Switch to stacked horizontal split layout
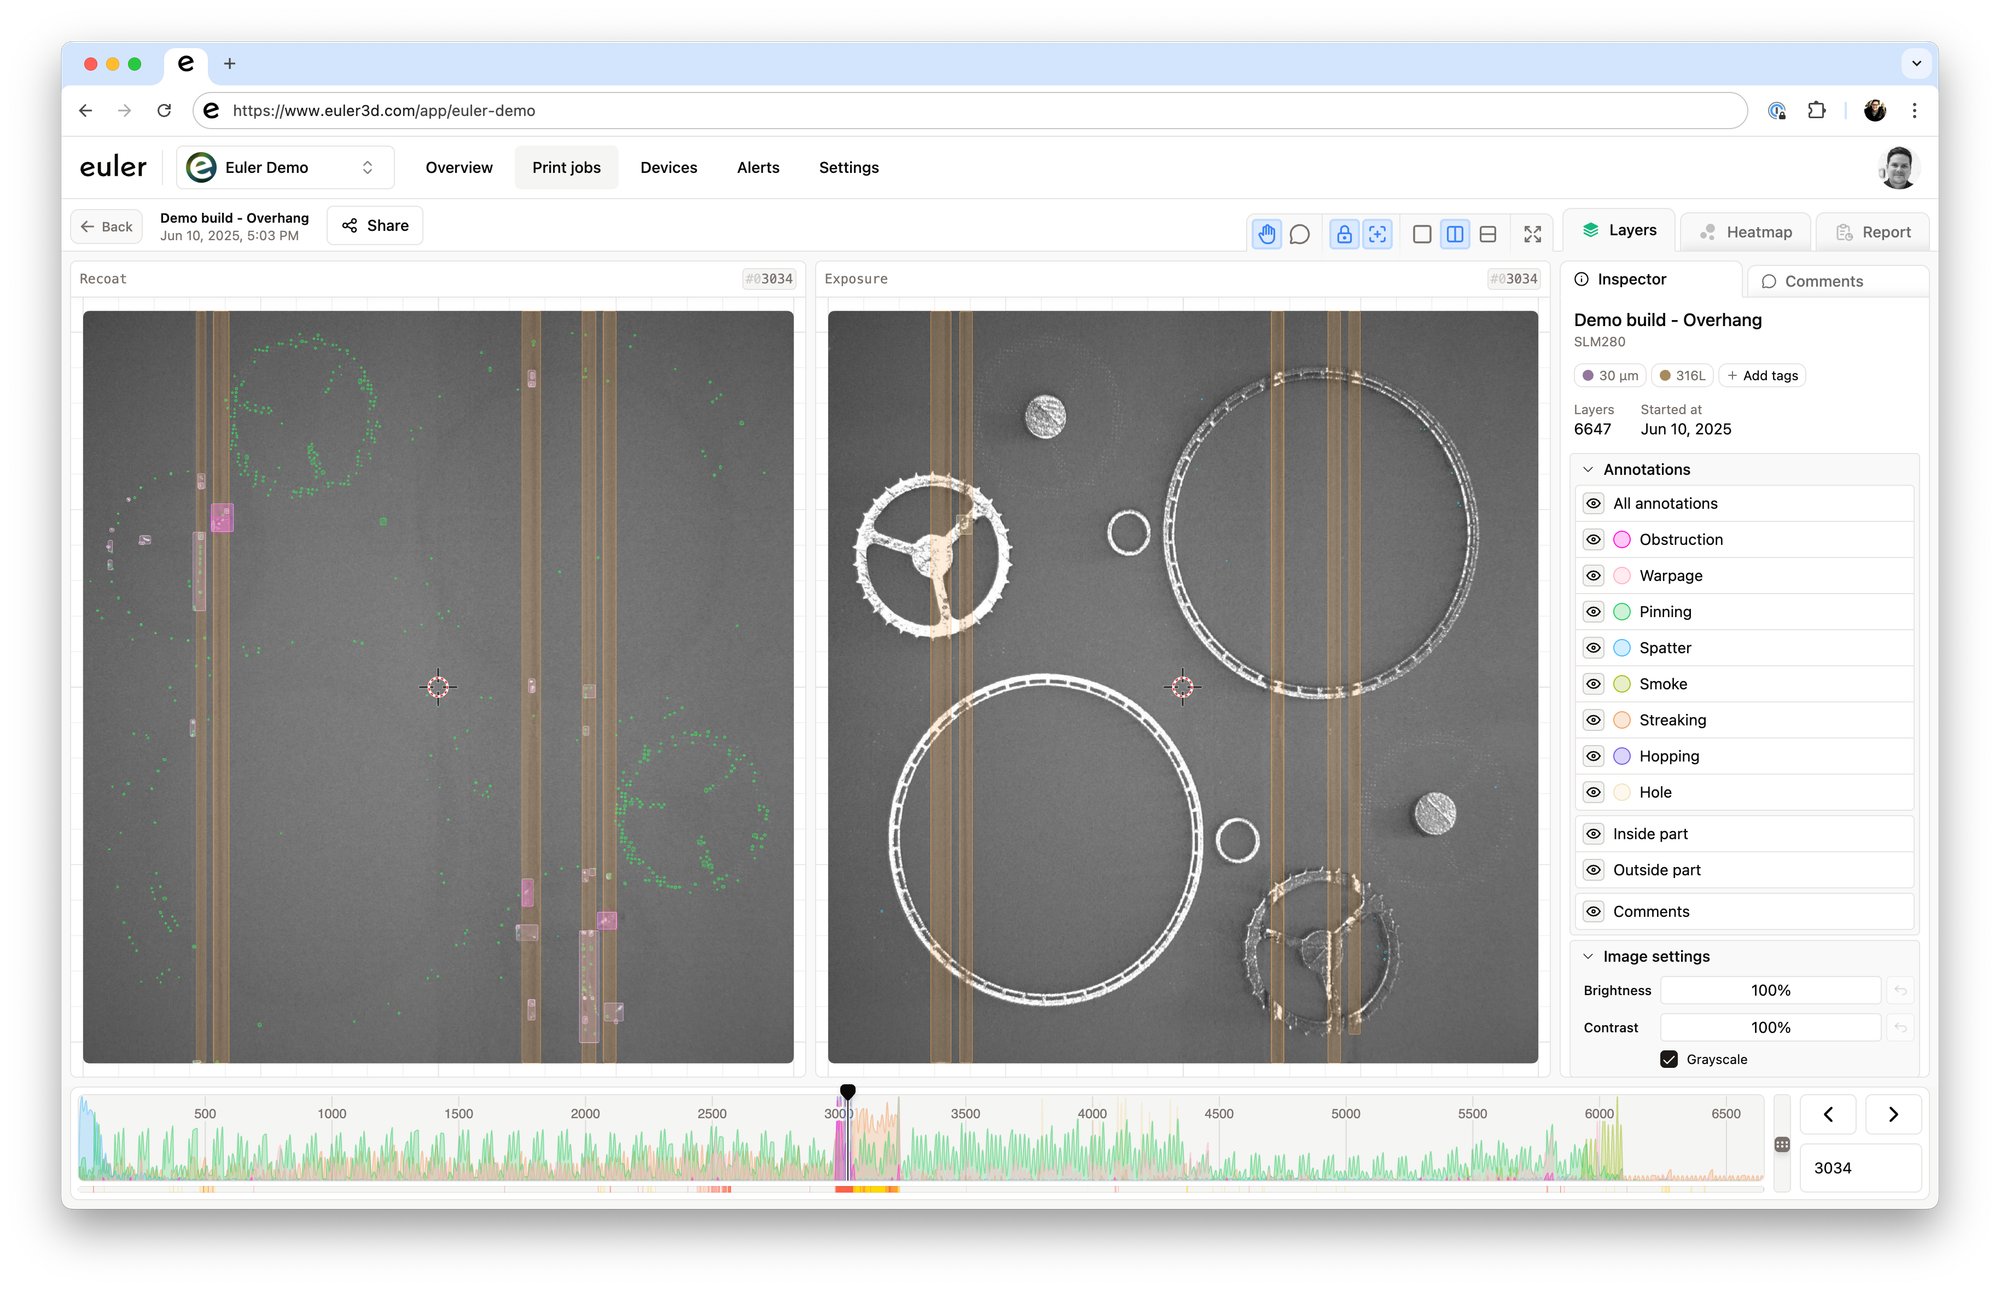The width and height of the screenshot is (2000, 1290). (x=1488, y=234)
